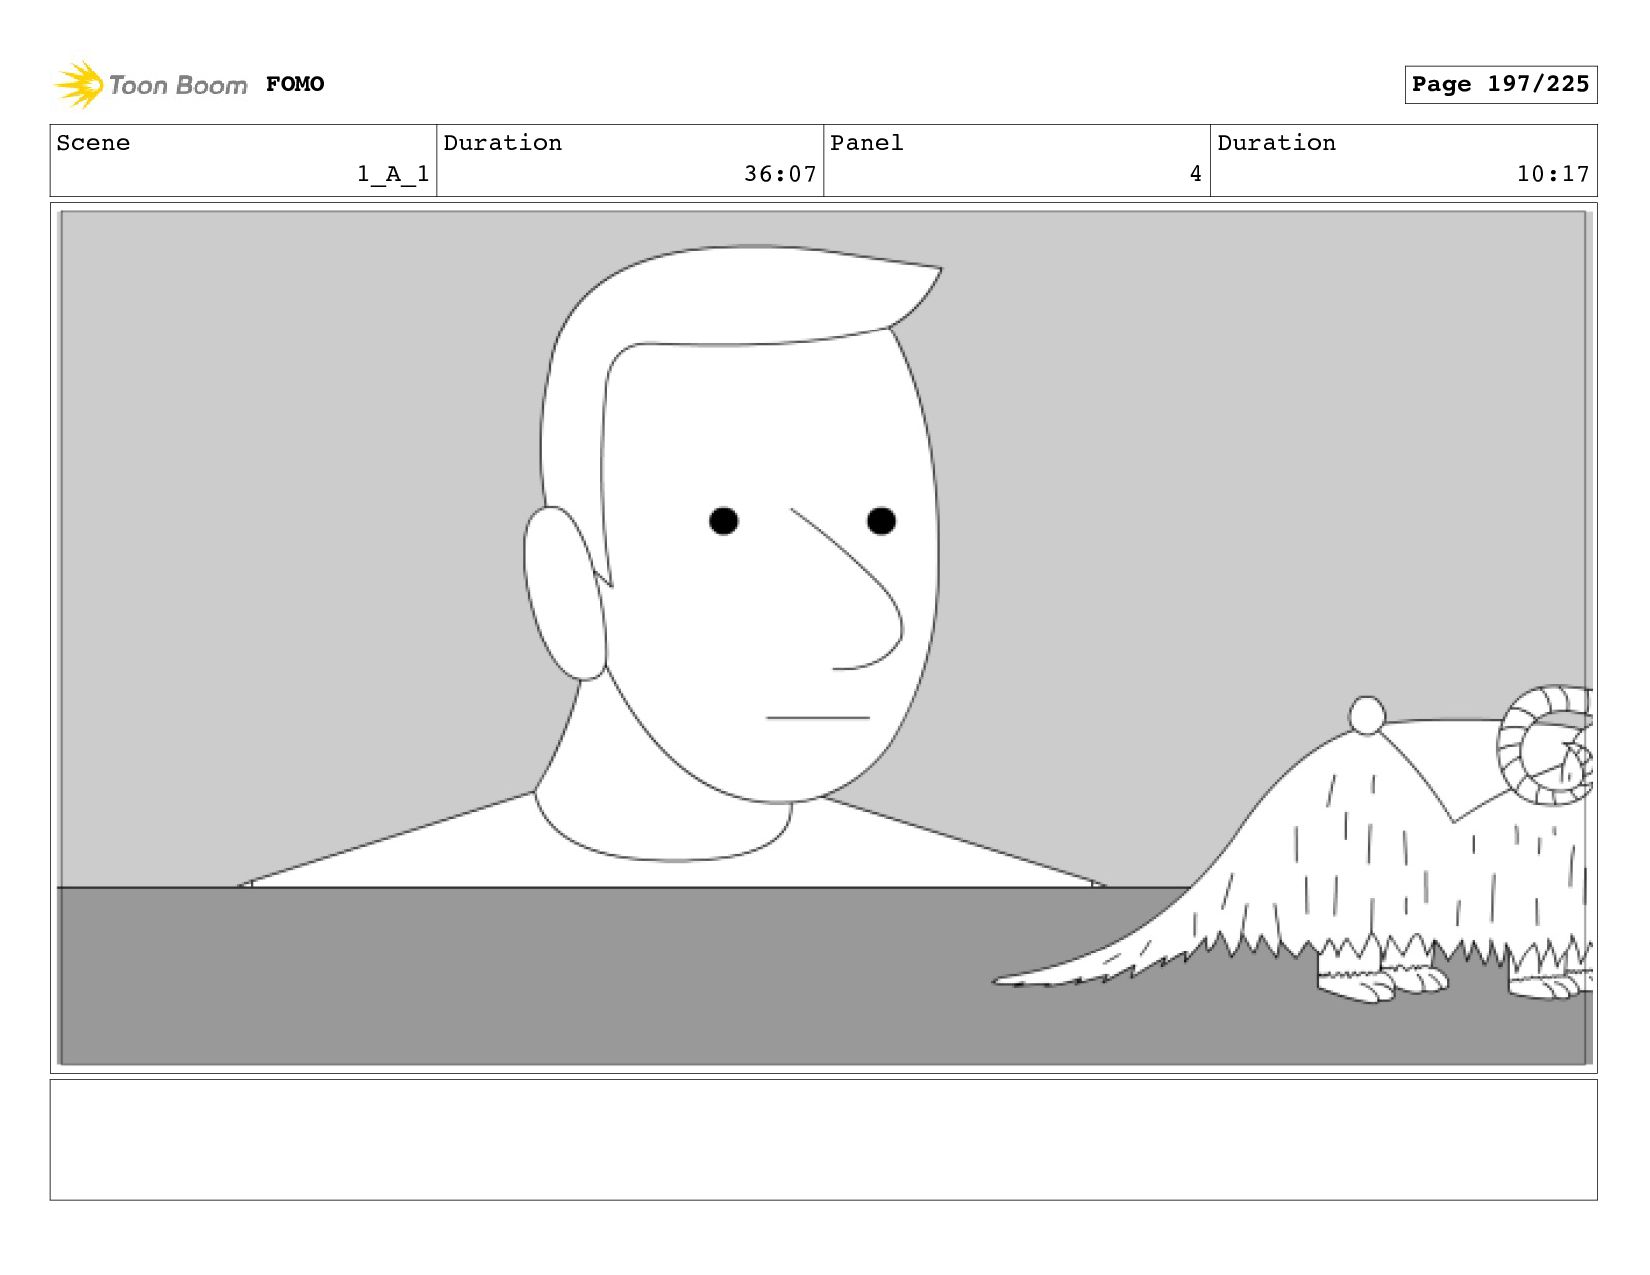Screen dimensions: 1650x1275
Task: Click the Scene label
Action: pyautogui.click(x=93, y=143)
